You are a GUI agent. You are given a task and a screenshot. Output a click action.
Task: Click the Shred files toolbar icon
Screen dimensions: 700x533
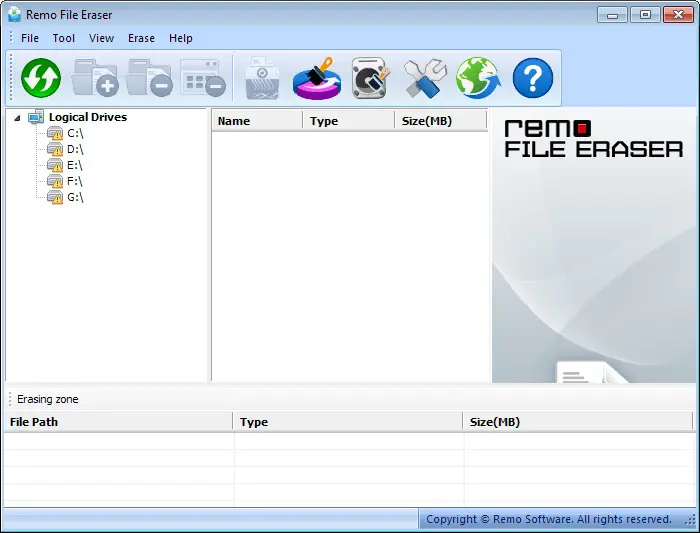pyautogui.click(x=262, y=78)
